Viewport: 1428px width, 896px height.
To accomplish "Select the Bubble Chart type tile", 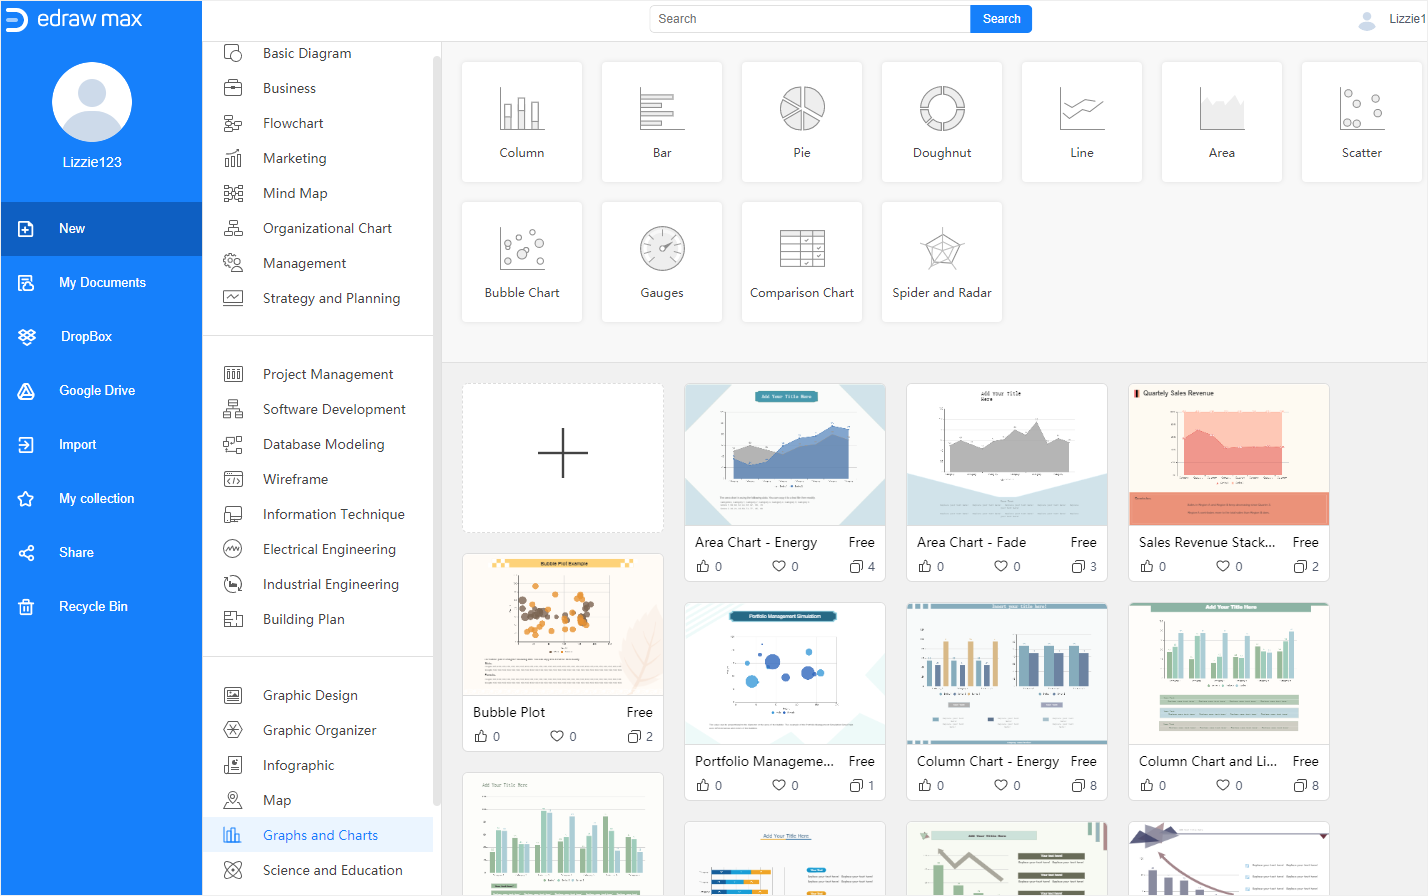I will pos(522,262).
